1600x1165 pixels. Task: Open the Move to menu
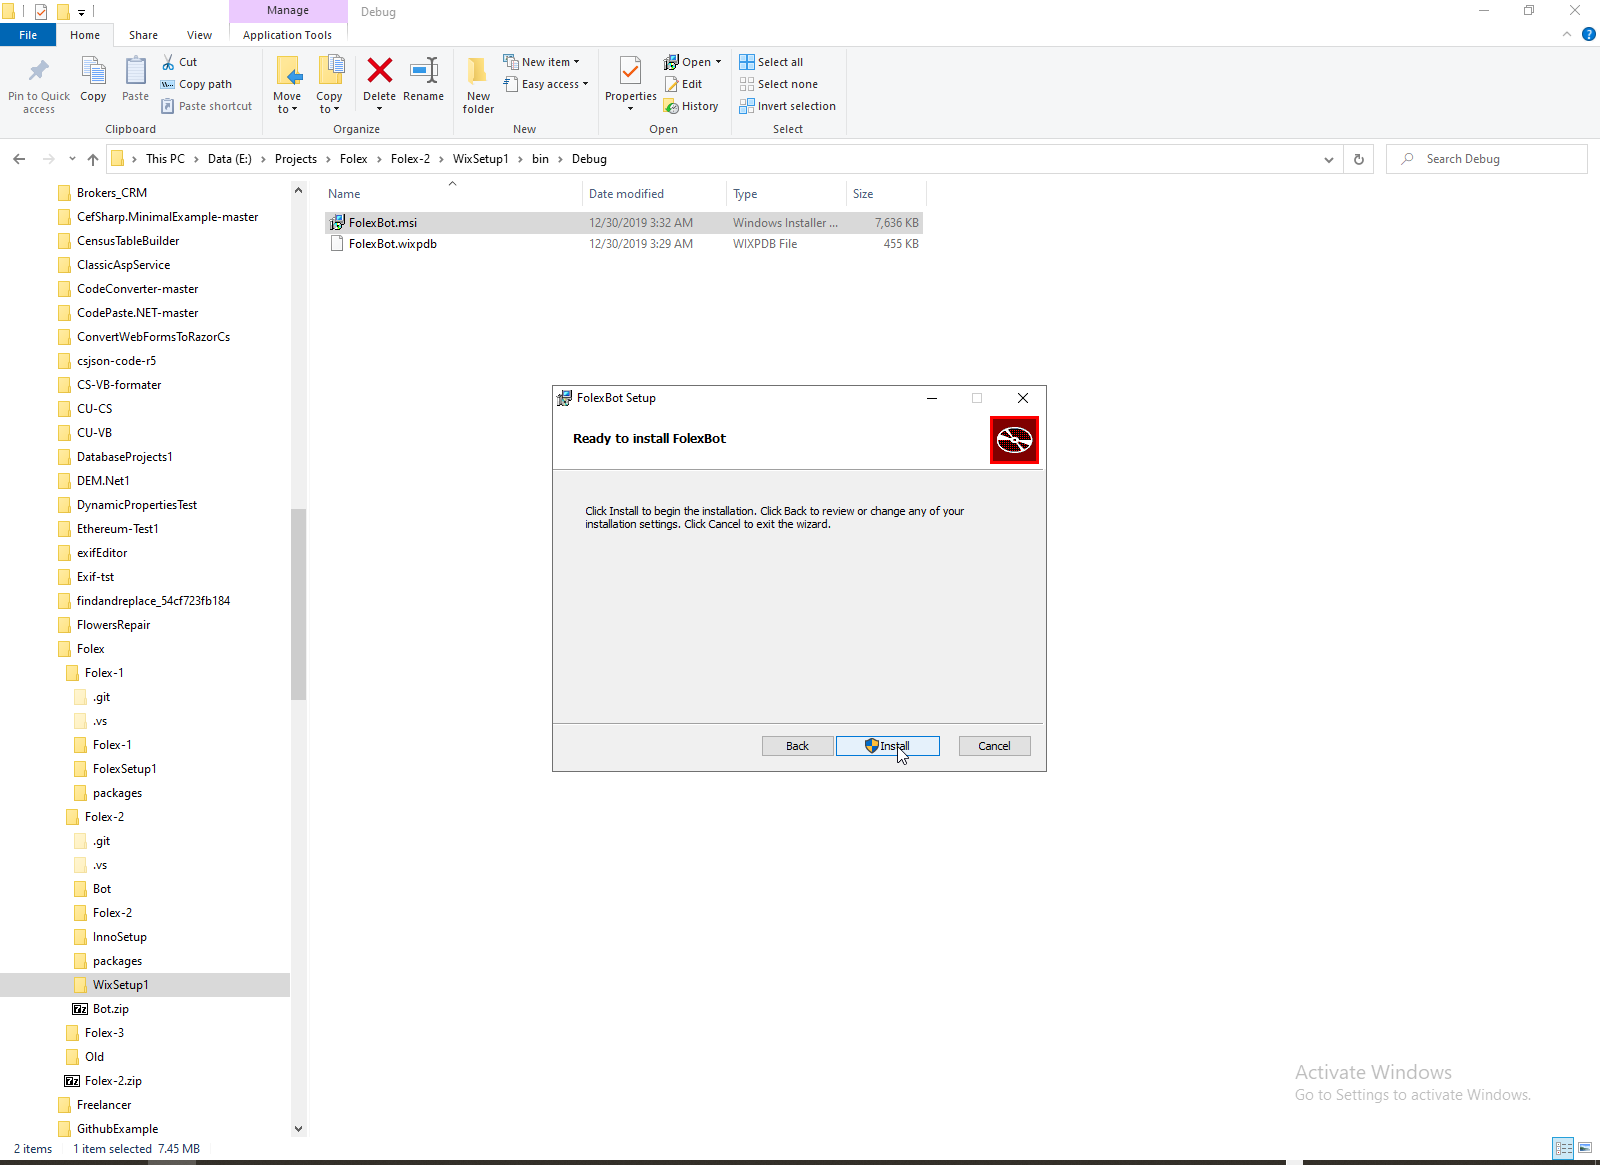(x=287, y=85)
